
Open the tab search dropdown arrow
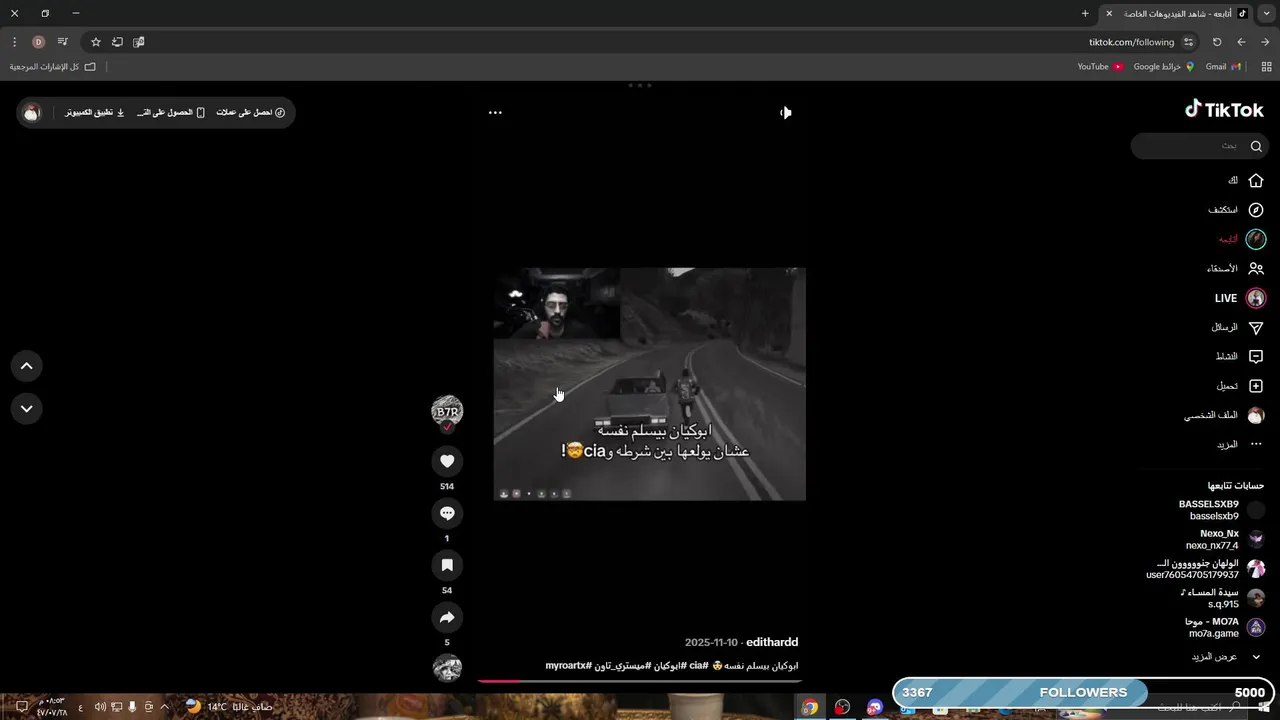[x=1267, y=13]
